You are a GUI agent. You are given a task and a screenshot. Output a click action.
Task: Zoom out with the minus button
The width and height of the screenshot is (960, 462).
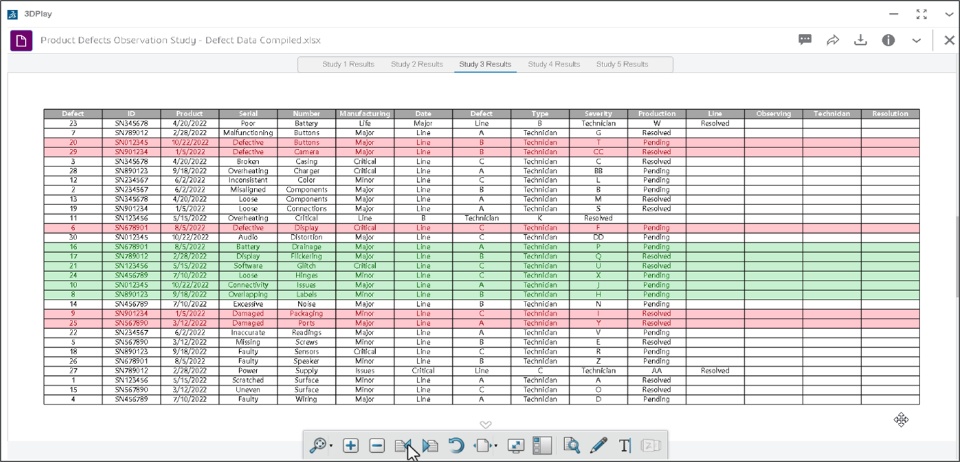[x=378, y=445]
